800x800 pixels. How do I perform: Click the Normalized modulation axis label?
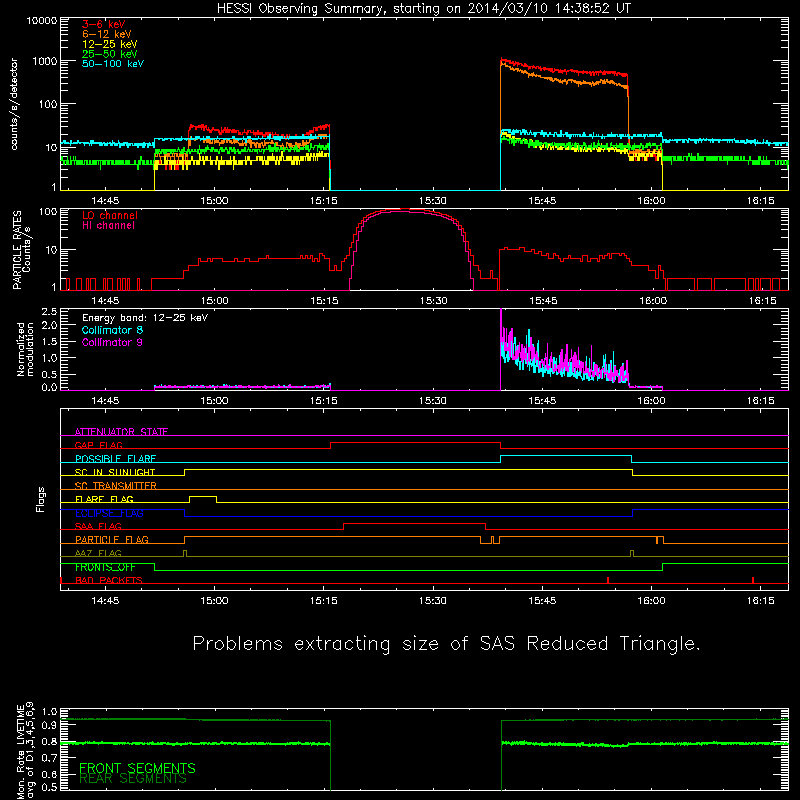coord(24,349)
